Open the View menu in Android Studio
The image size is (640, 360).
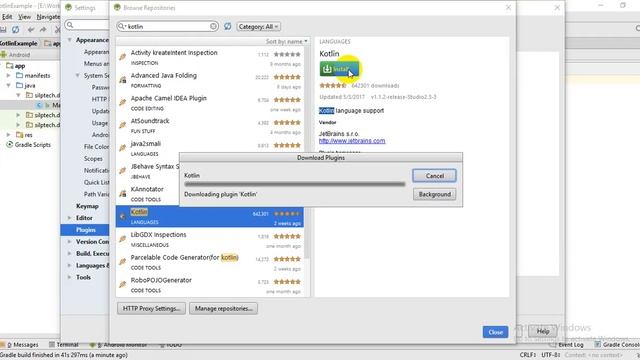pyautogui.click(x=24, y=17)
